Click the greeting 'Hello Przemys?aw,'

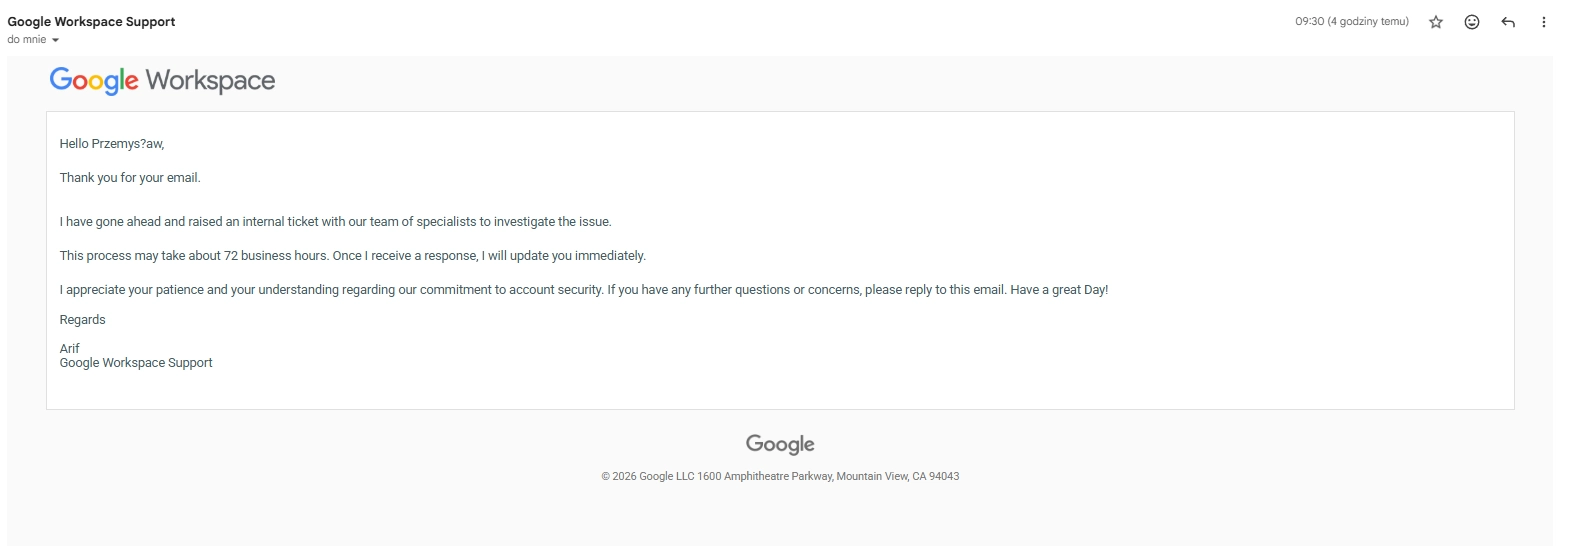click(112, 144)
